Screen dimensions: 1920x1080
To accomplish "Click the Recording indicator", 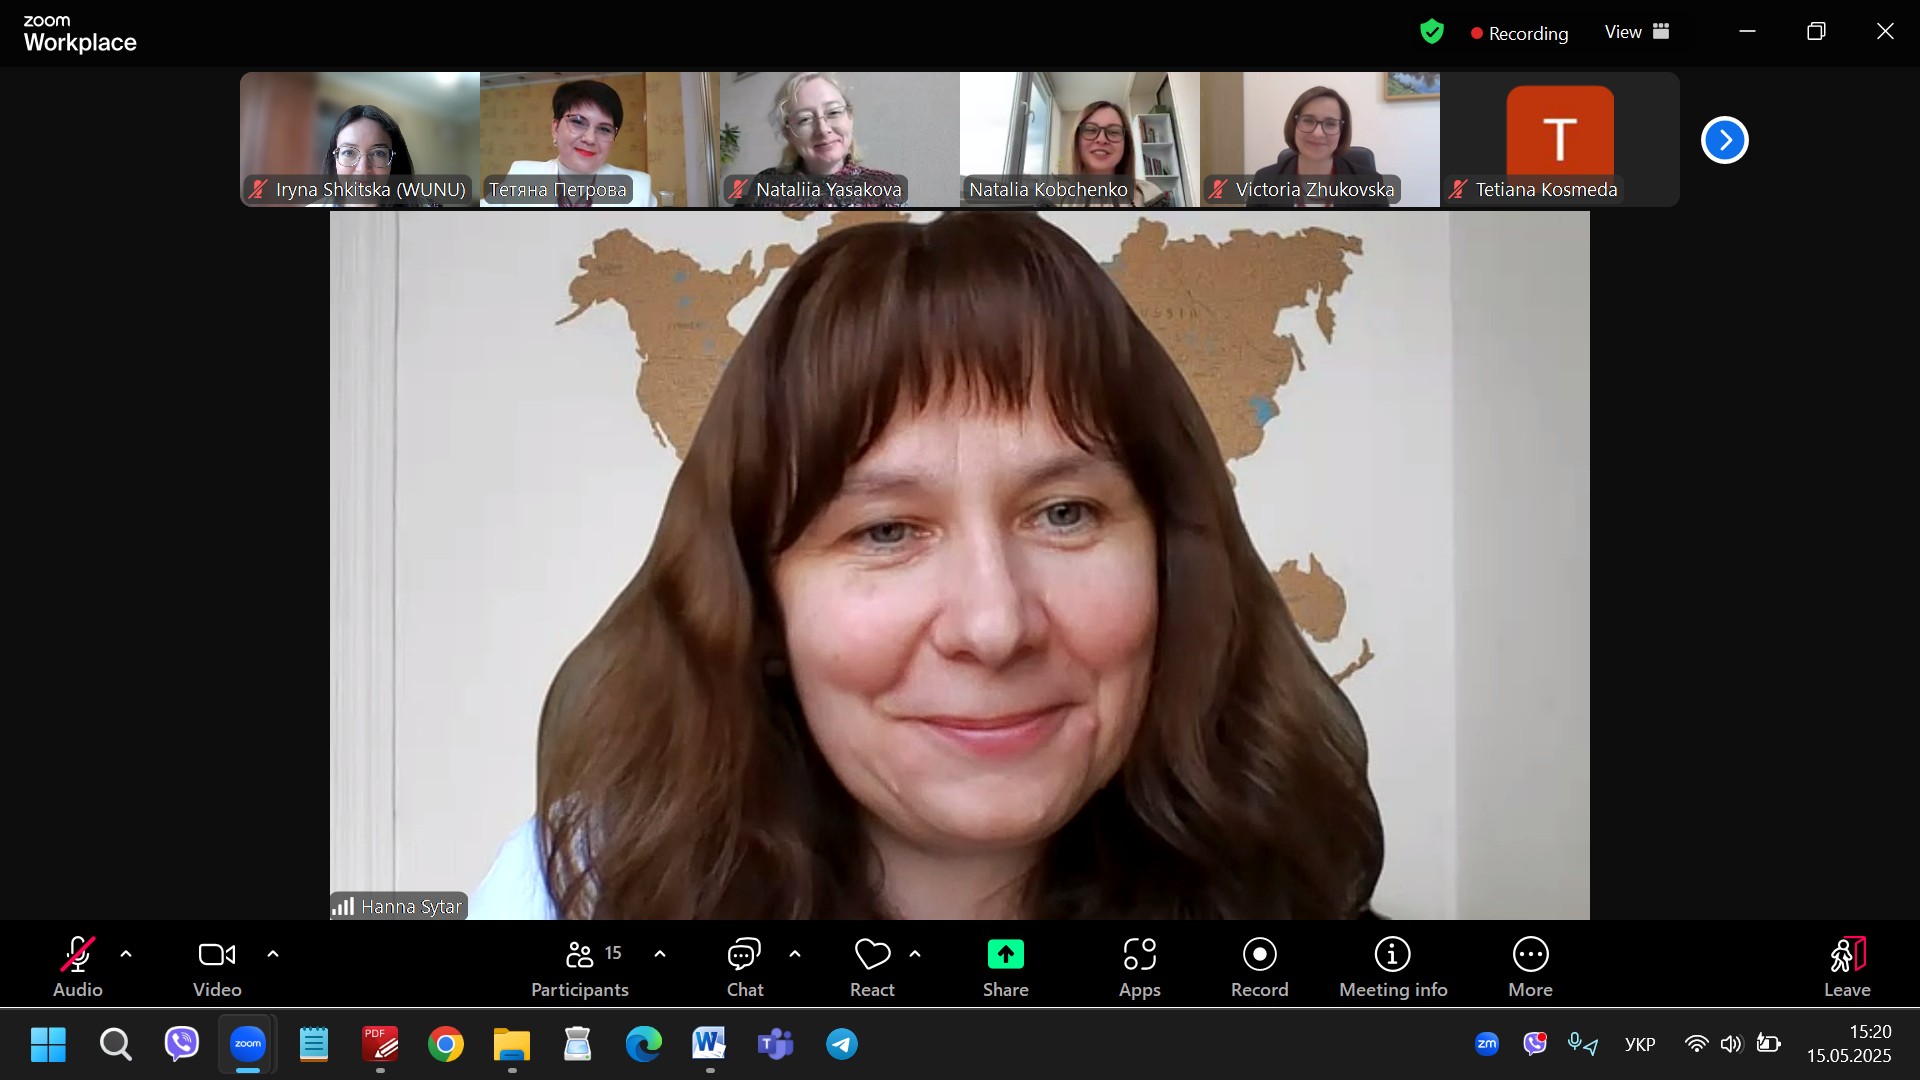I will (x=1519, y=33).
